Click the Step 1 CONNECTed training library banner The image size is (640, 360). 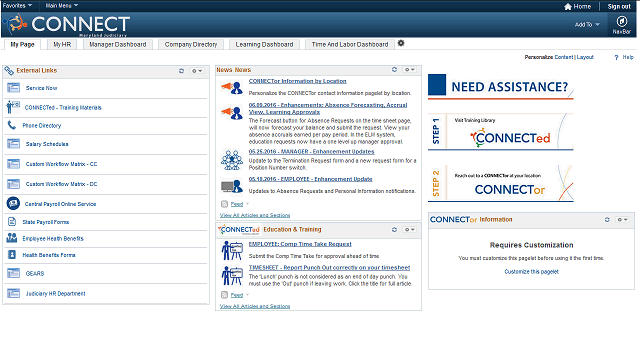[501, 132]
